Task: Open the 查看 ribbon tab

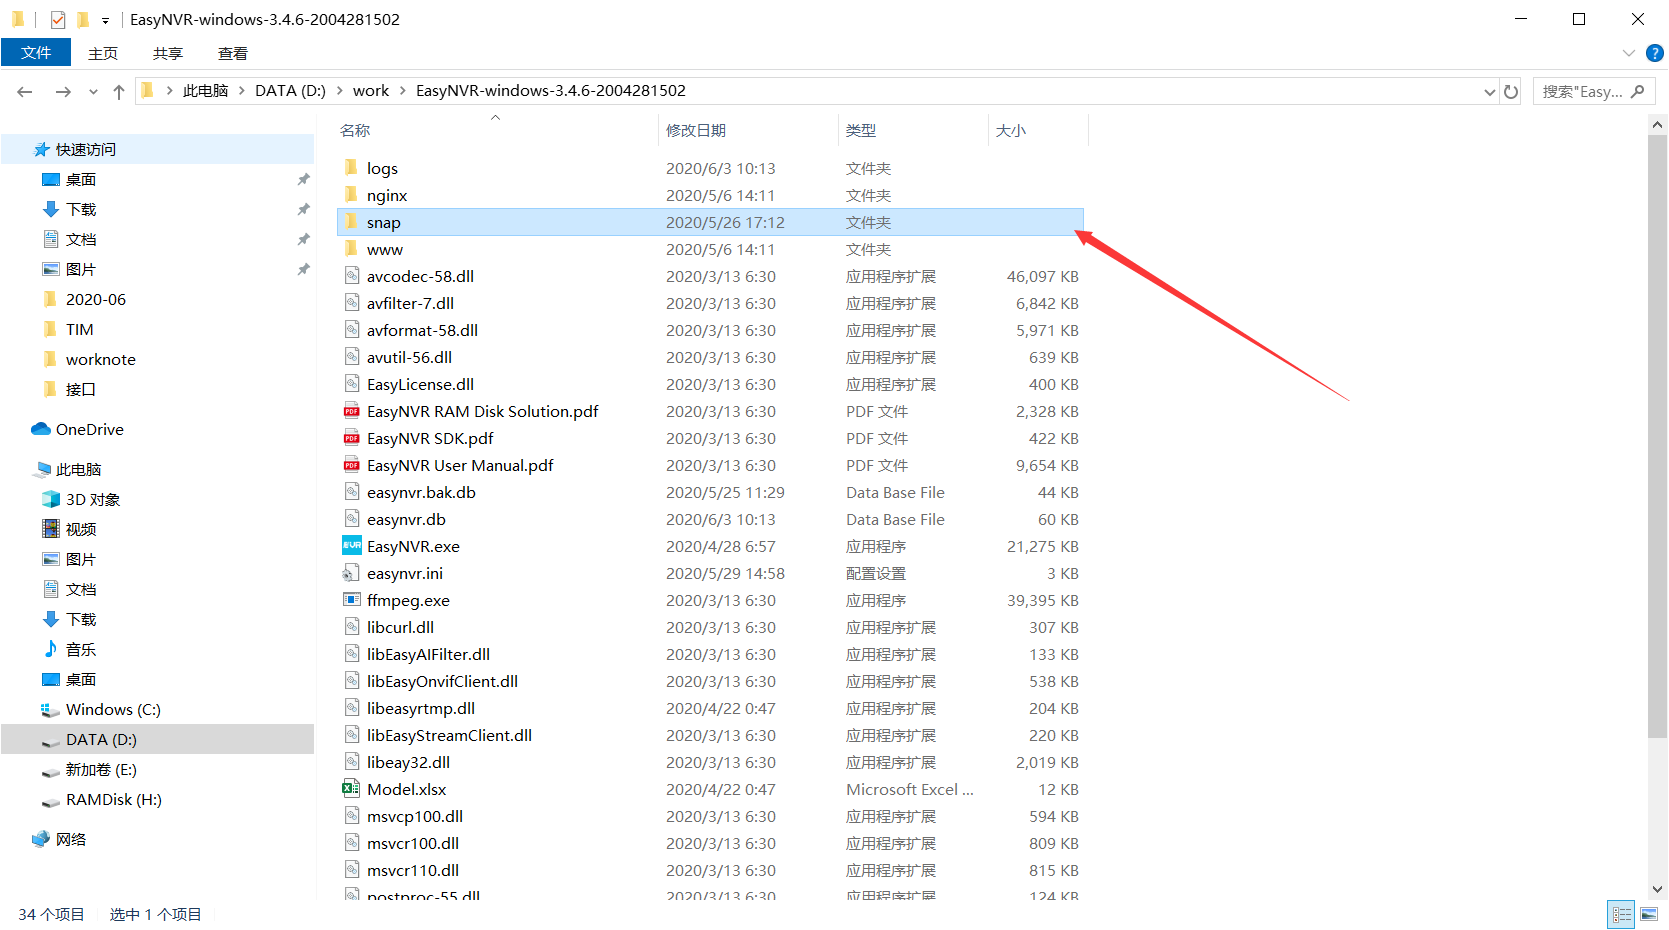Action: [233, 53]
